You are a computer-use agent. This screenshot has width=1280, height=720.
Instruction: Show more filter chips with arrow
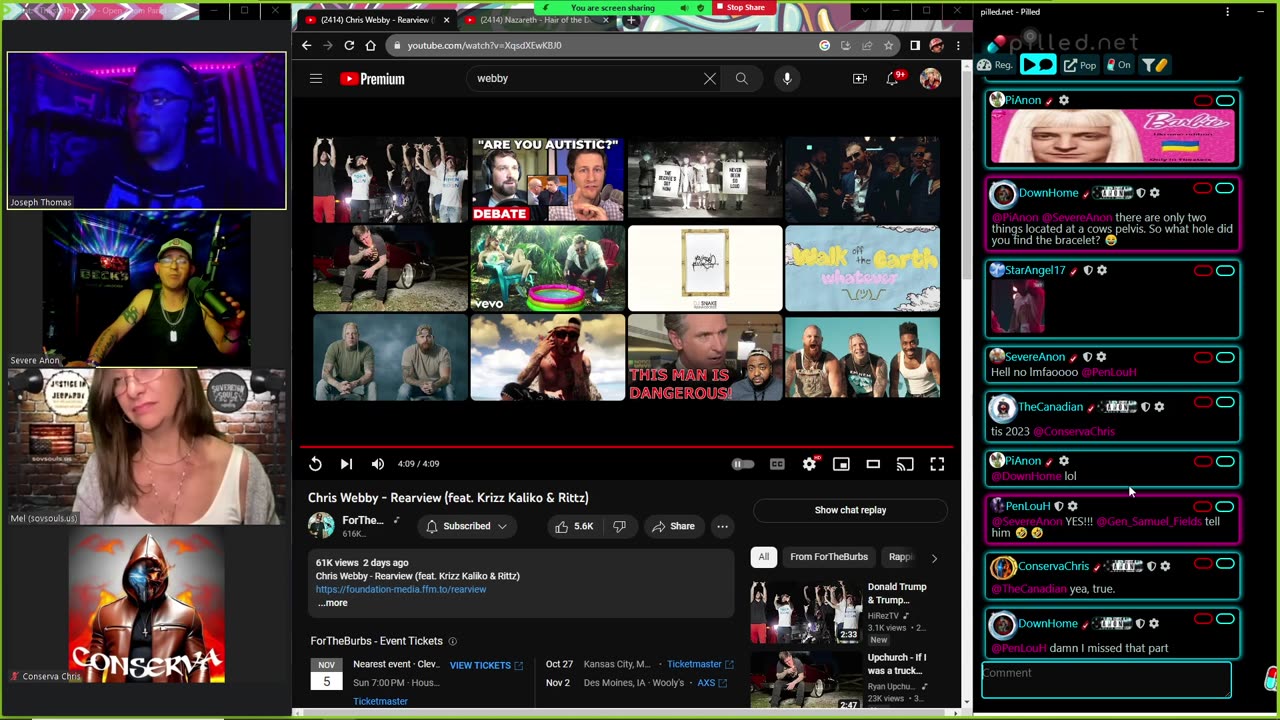pyautogui.click(x=934, y=558)
